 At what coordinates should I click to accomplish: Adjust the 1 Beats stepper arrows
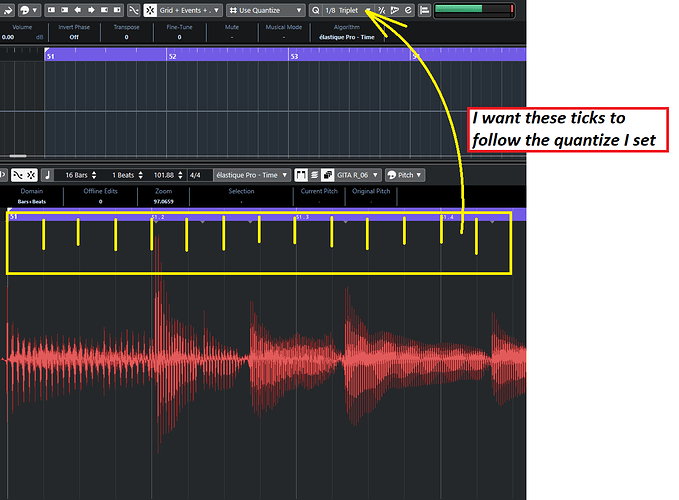(x=140, y=175)
